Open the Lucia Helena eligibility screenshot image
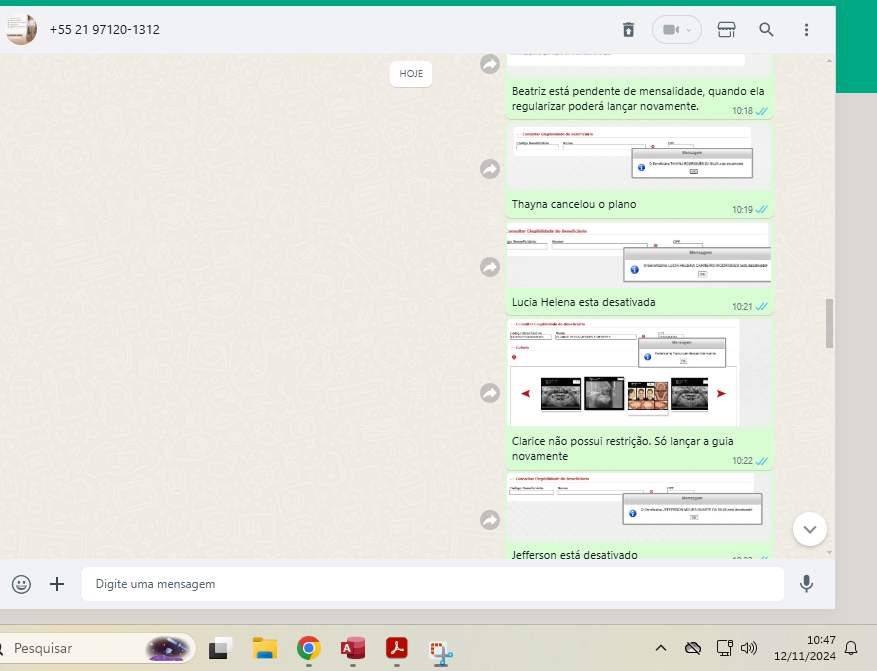Viewport: 877px width, 671px height. point(639,256)
